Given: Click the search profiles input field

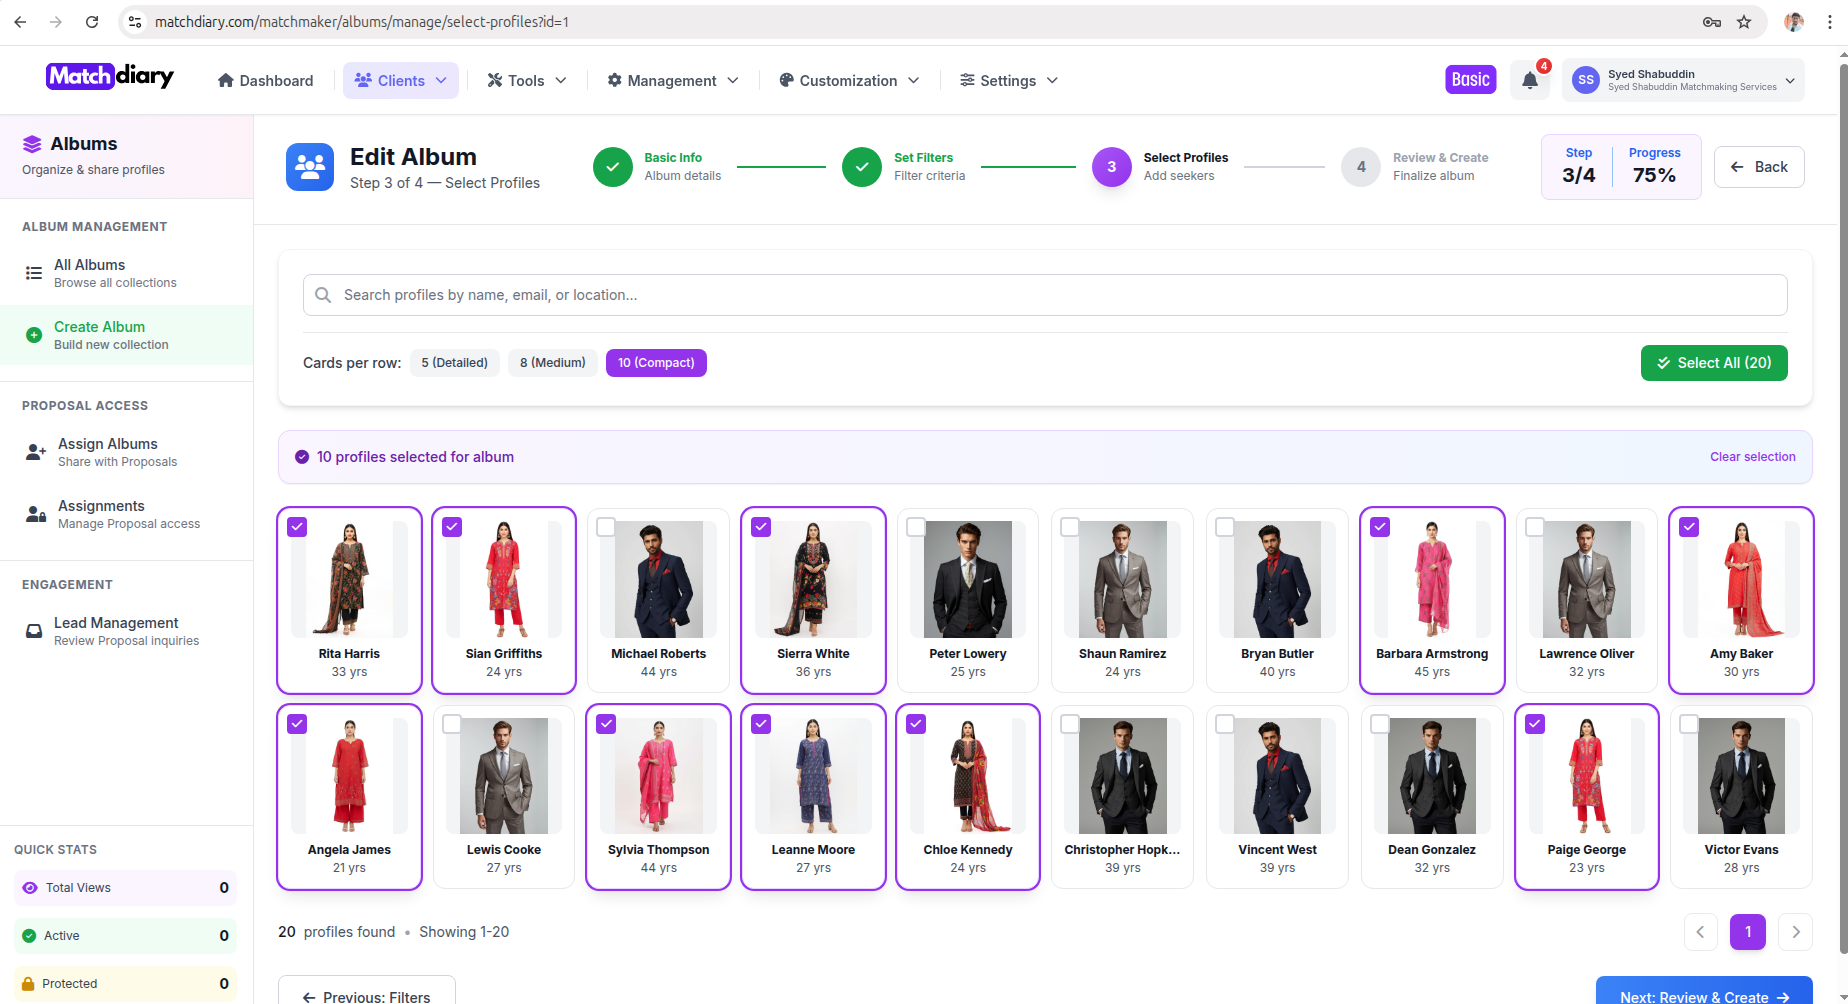Looking at the screenshot, I should tap(1044, 295).
